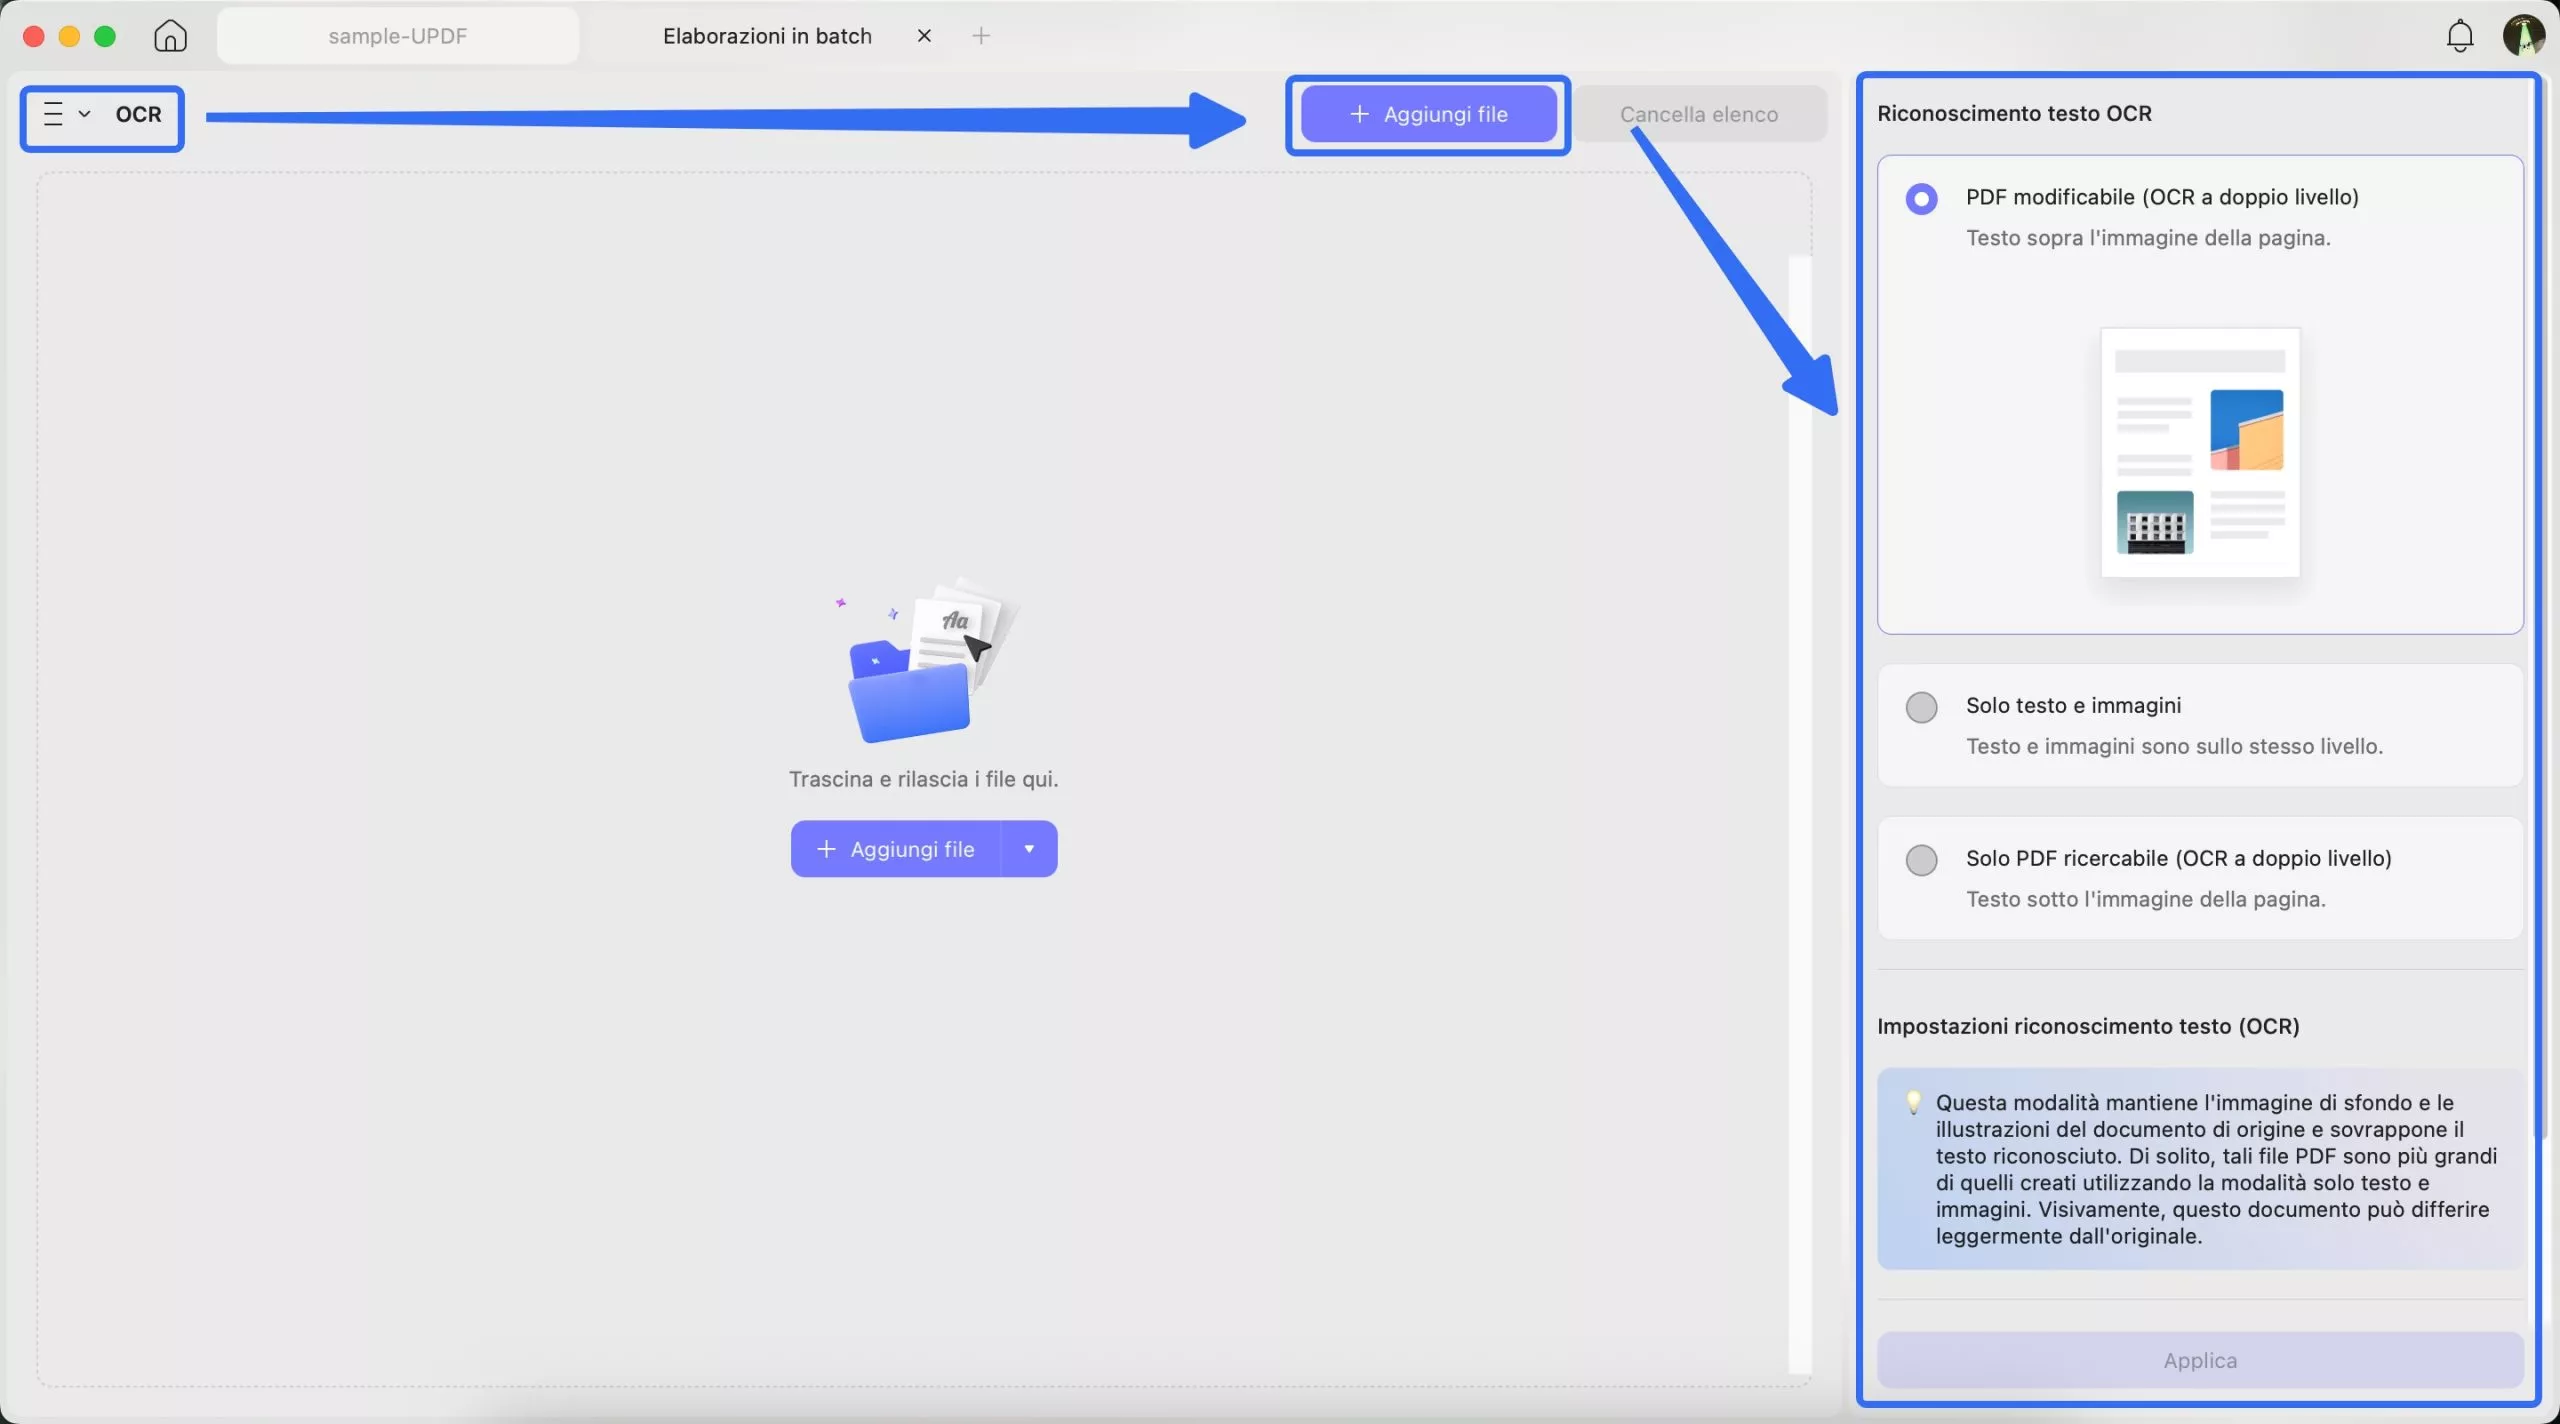Select PDF modificabile radio option
2560x1424 pixels.
click(x=1921, y=199)
